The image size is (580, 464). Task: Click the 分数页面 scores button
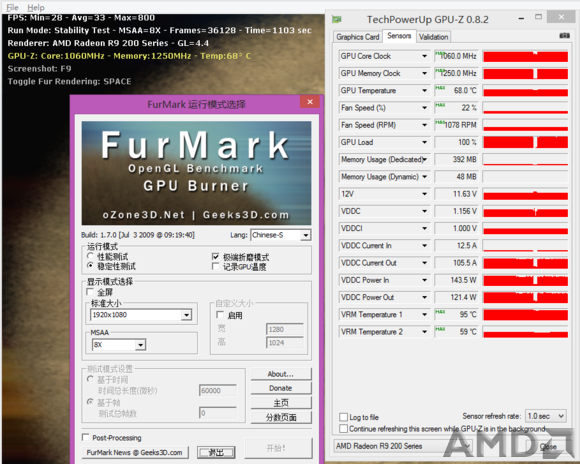(x=281, y=417)
